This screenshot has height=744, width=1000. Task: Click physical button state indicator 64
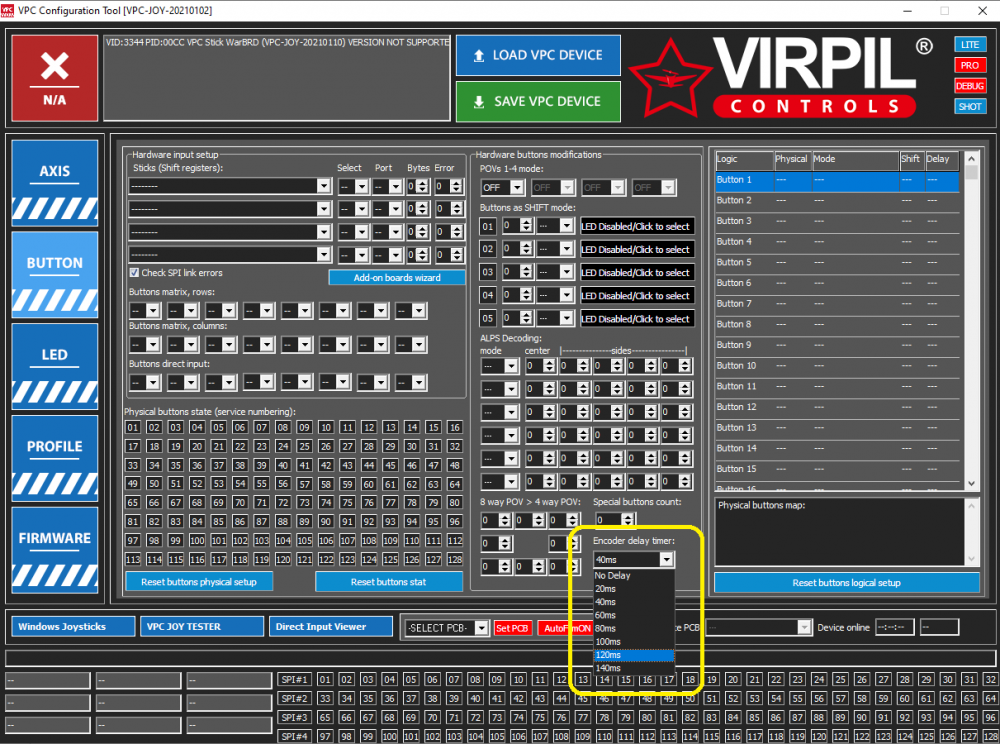click(455, 484)
